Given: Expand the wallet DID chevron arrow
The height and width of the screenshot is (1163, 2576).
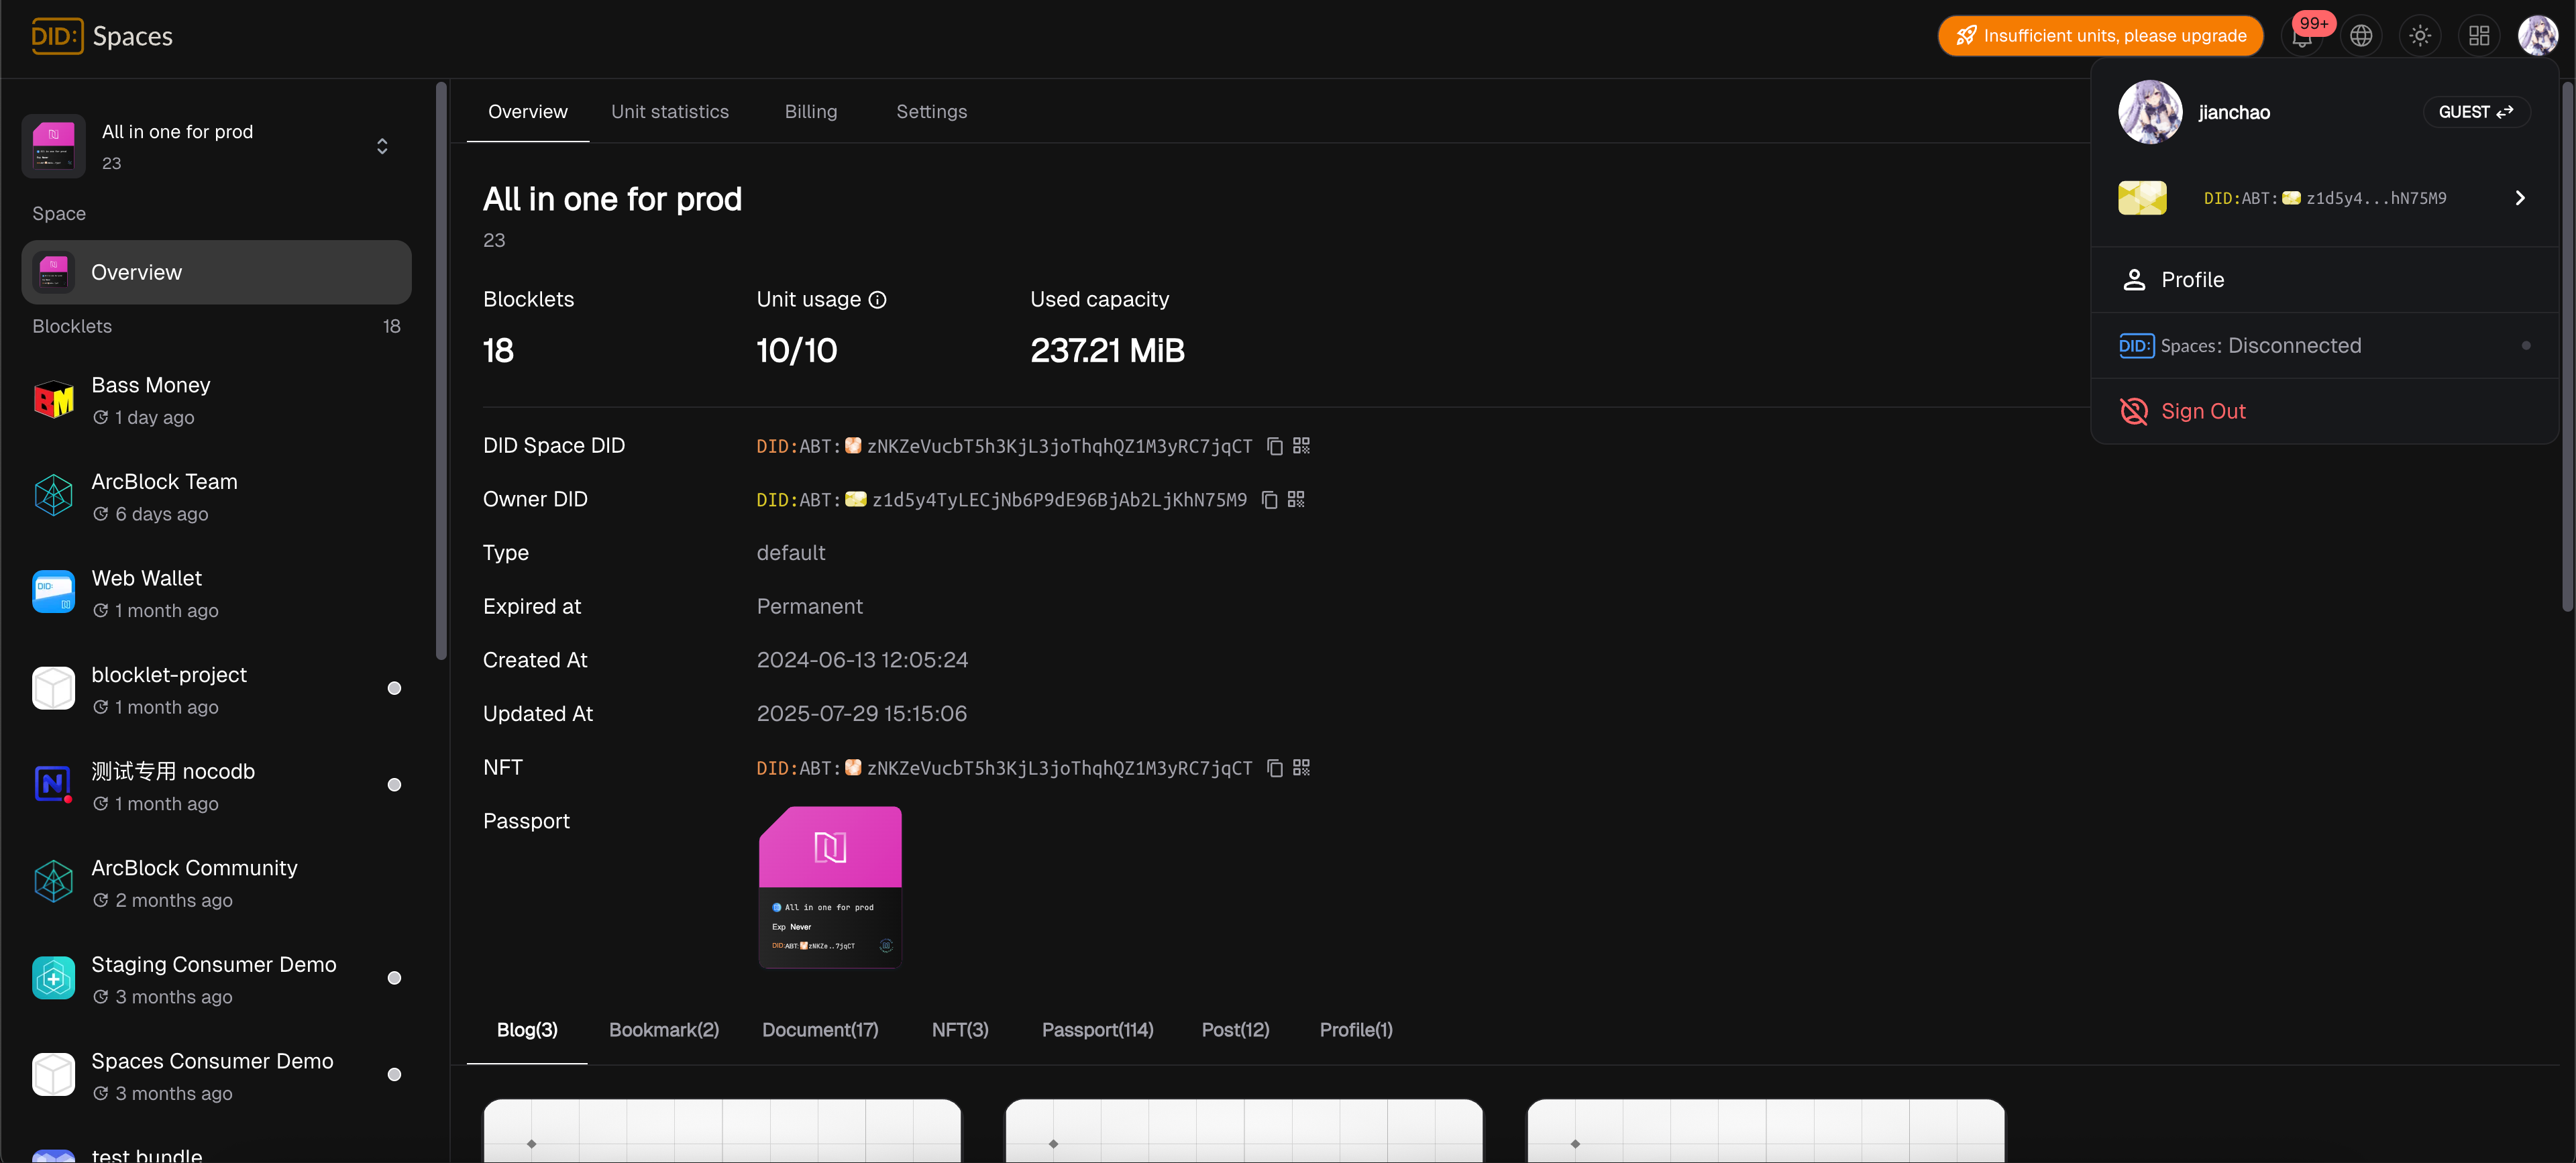Looking at the screenshot, I should [2519, 198].
